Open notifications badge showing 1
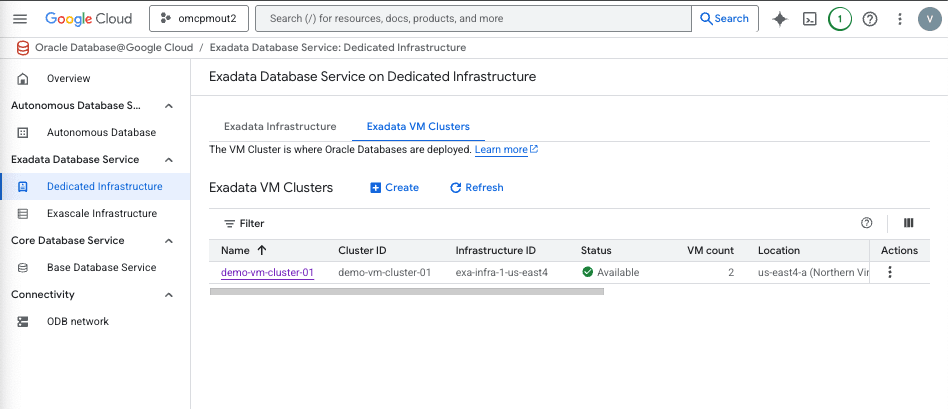 840,19
